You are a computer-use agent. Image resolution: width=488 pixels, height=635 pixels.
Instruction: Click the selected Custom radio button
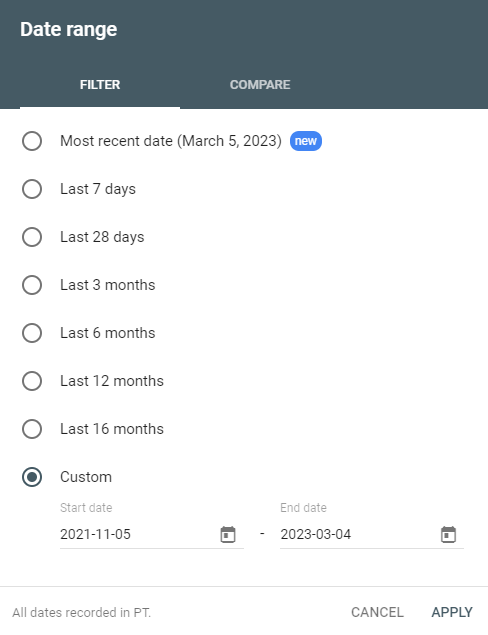click(32, 477)
